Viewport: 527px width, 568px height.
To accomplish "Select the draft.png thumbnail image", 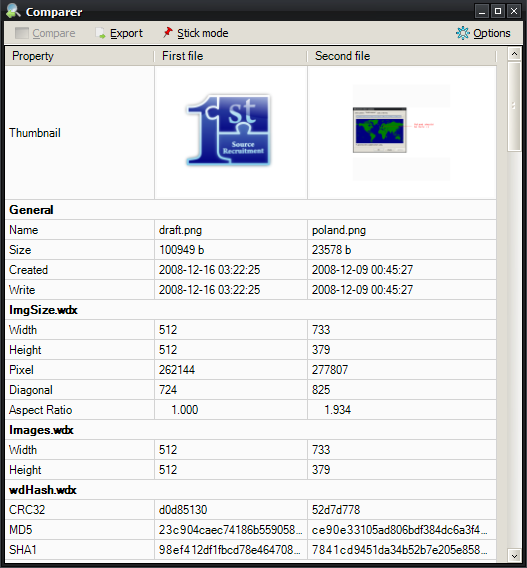I will (x=229, y=130).
